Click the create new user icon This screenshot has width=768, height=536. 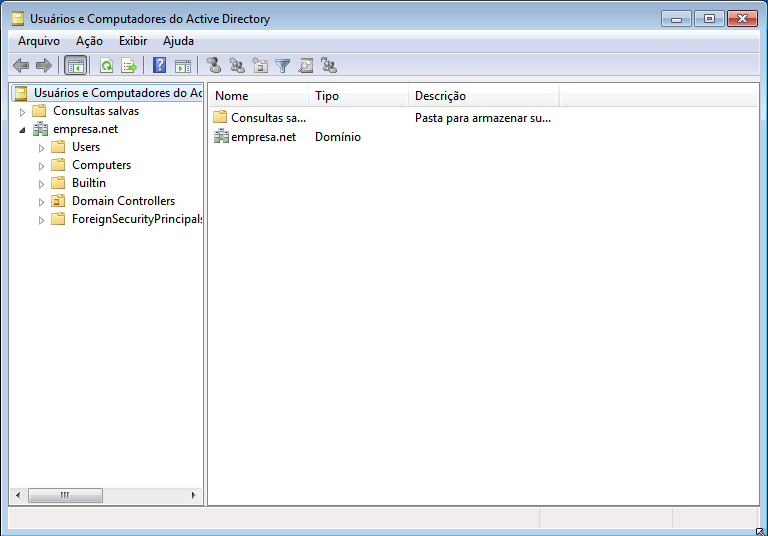214,65
